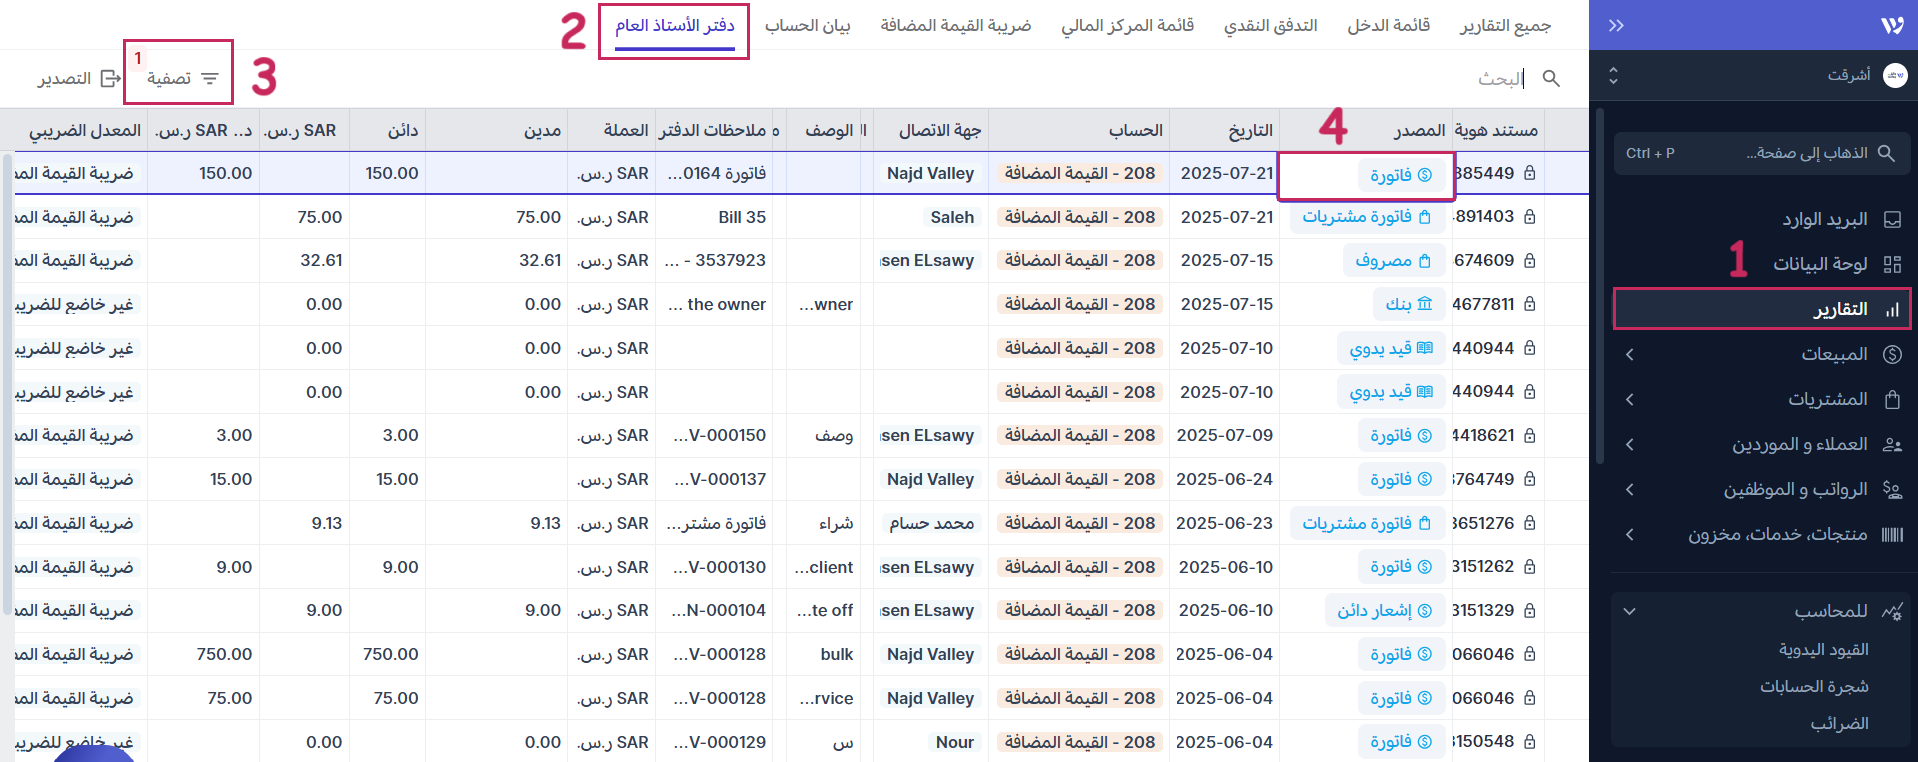Sort by the date (التاريخ) column header
This screenshot has height=762, width=1918.
(1250, 130)
